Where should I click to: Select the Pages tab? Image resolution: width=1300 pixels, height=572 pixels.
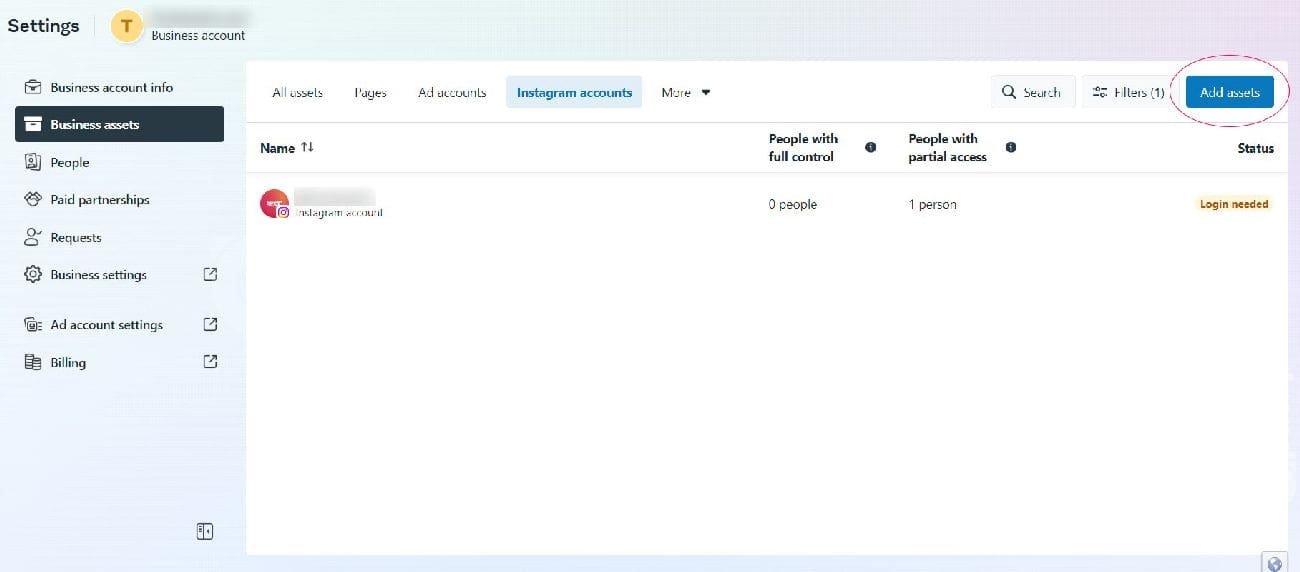coord(370,92)
